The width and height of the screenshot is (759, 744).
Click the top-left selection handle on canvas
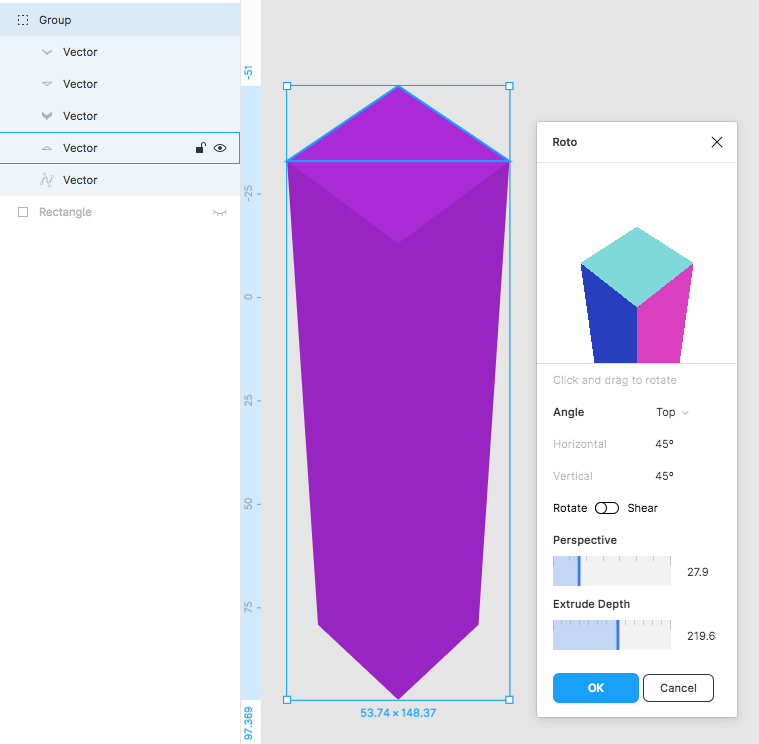(287, 86)
